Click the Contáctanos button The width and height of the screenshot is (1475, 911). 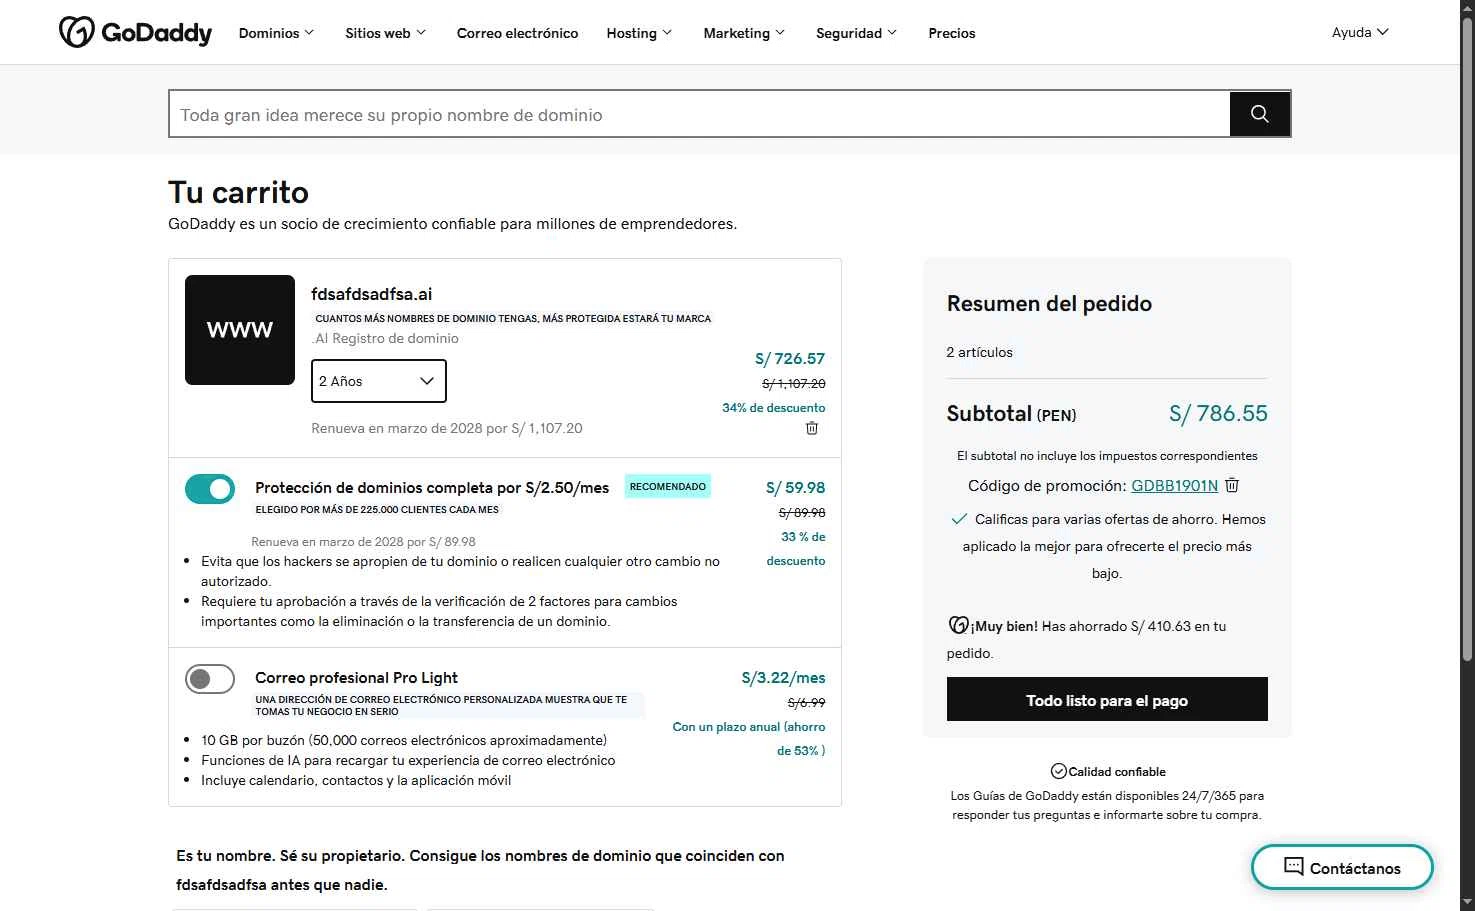(x=1342, y=867)
